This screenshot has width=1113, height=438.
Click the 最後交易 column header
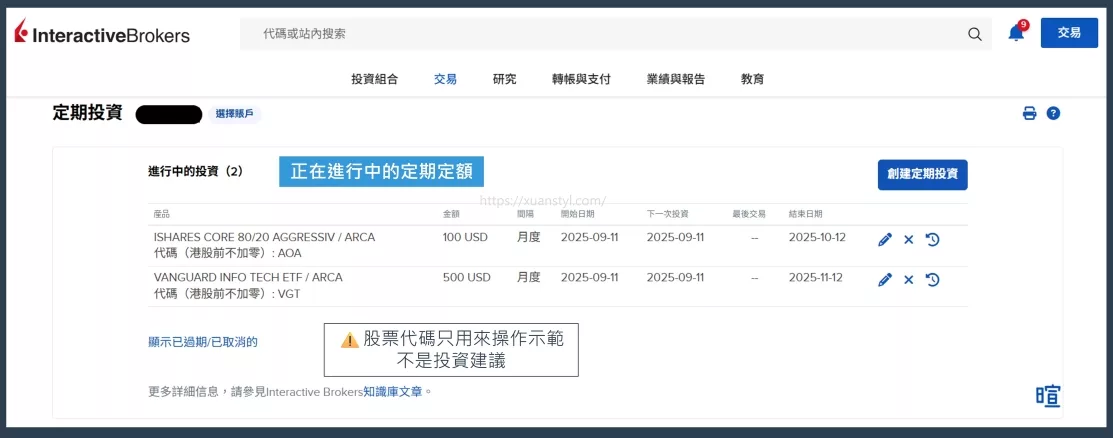pos(749,214)
